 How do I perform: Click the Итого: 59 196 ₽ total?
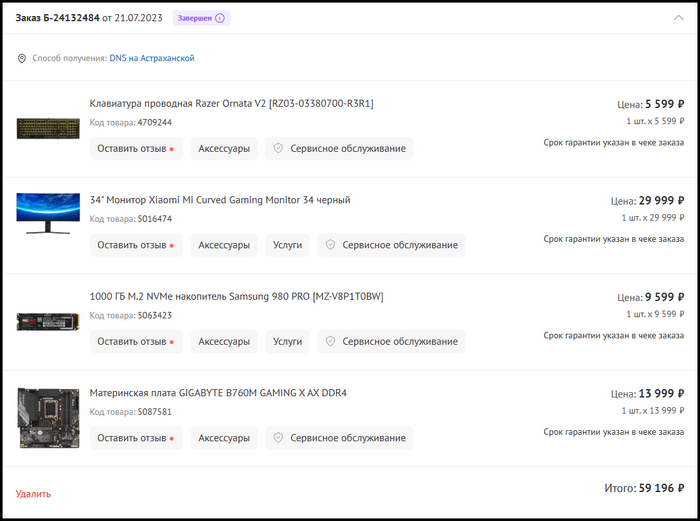[x=644, y=488]
